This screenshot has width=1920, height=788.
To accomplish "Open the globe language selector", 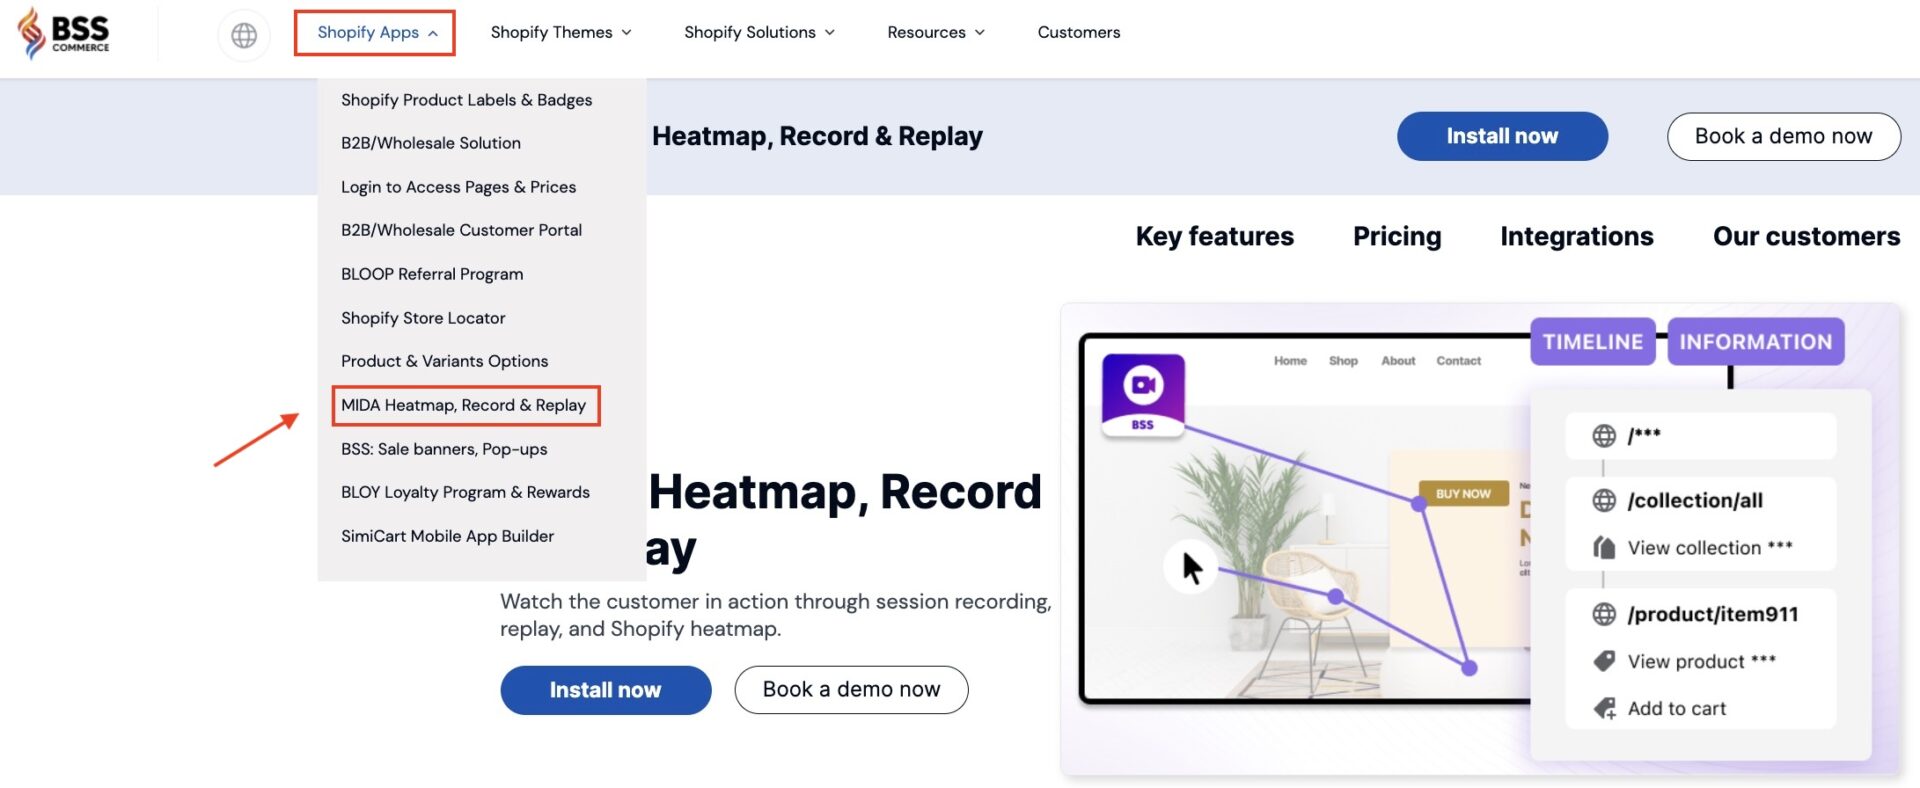I will (x=244, y=35).
